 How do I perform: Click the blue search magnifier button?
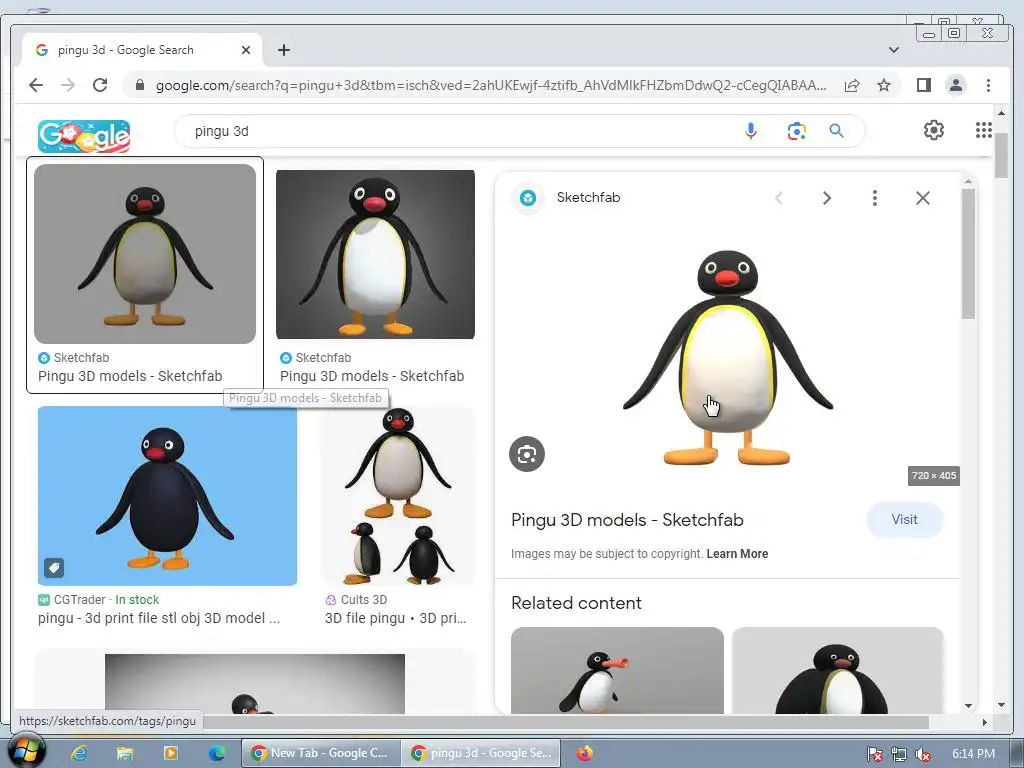pos(837,131)
